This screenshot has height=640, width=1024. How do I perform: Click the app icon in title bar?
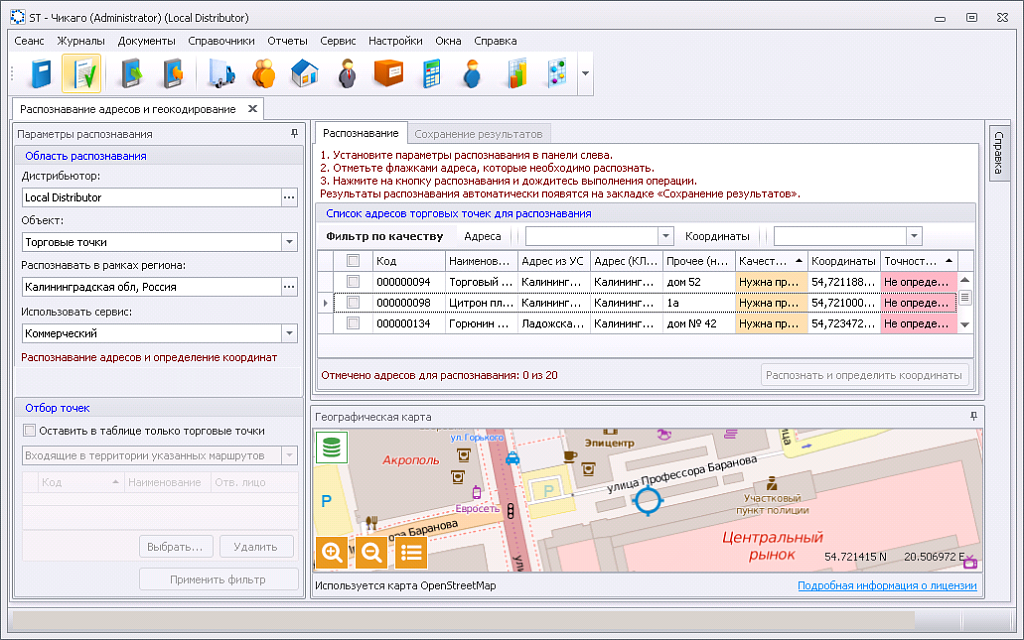tap(17, 18)
